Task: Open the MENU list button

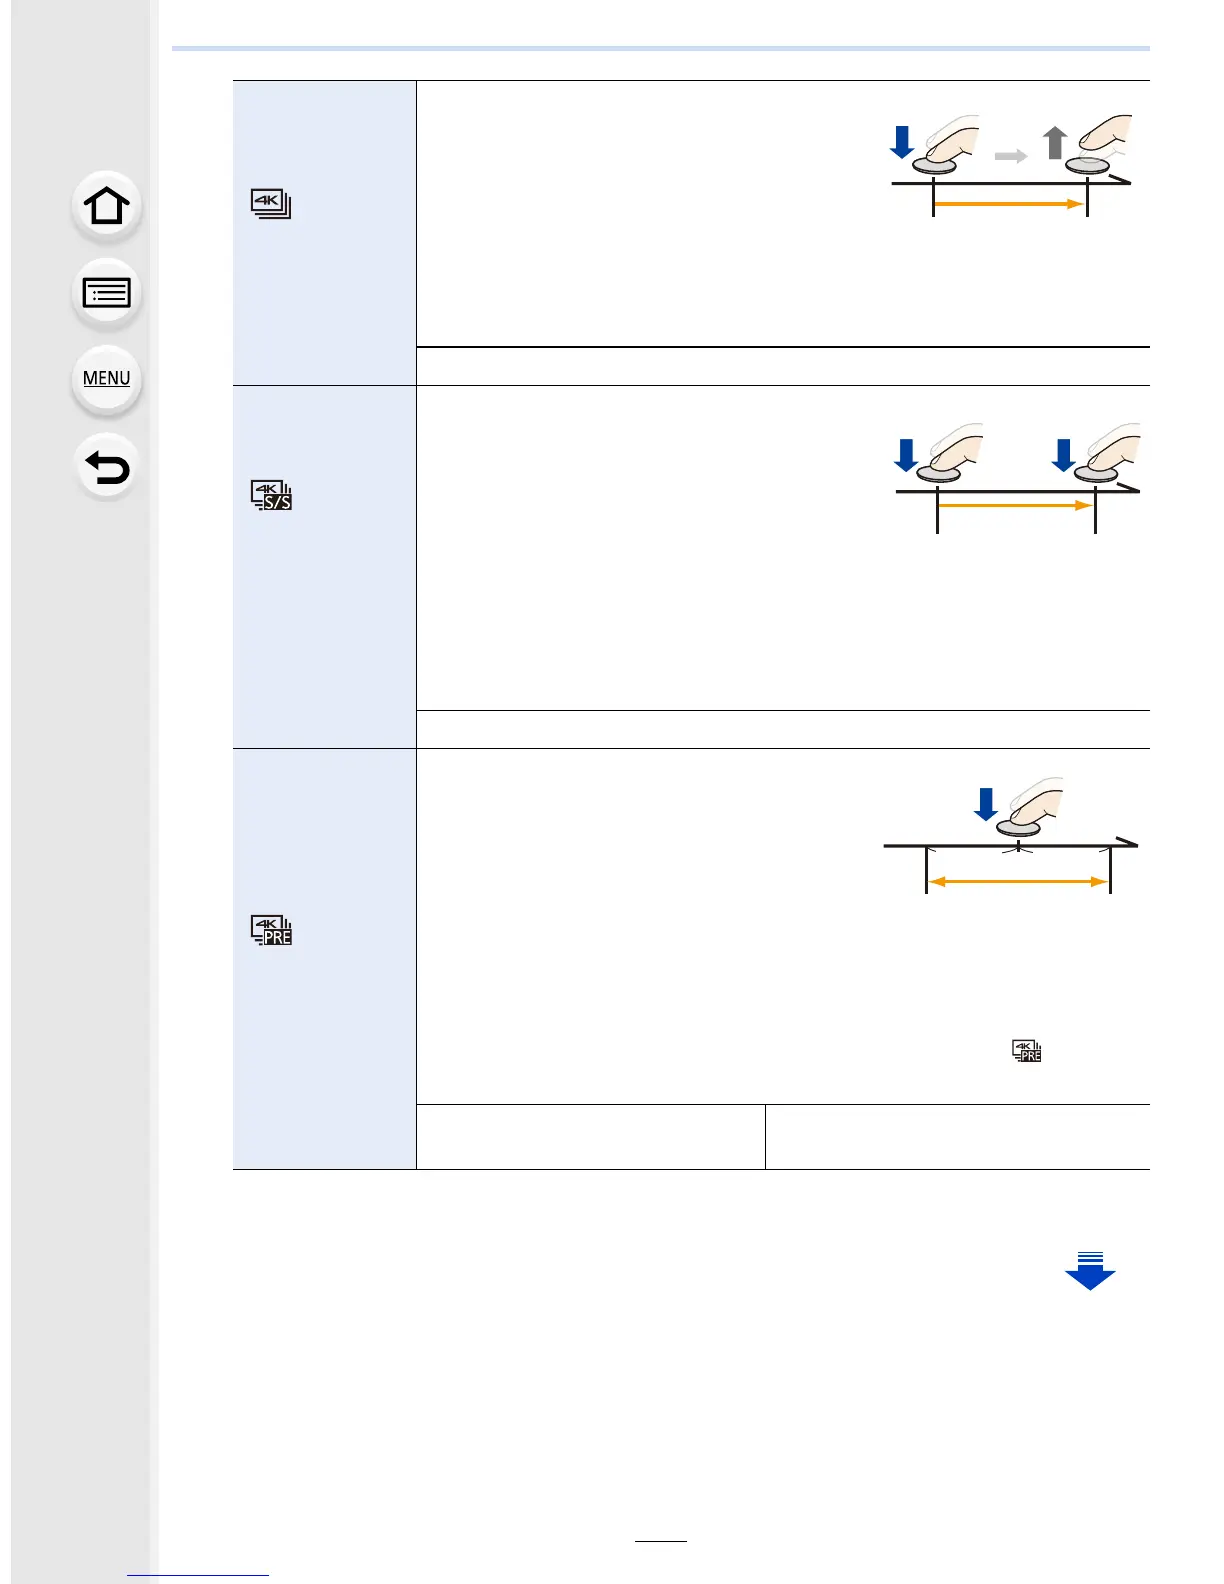Action: point(107,379)
